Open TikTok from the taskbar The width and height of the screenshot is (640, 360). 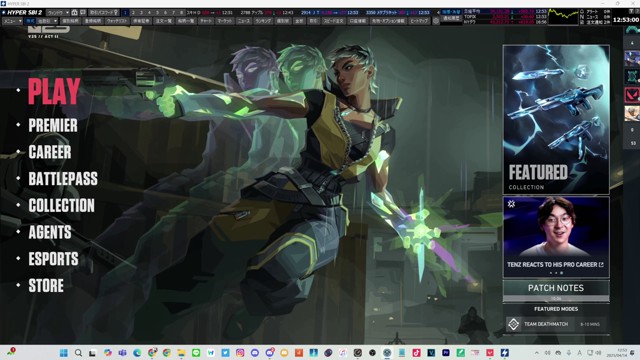[x=416, y=353]
